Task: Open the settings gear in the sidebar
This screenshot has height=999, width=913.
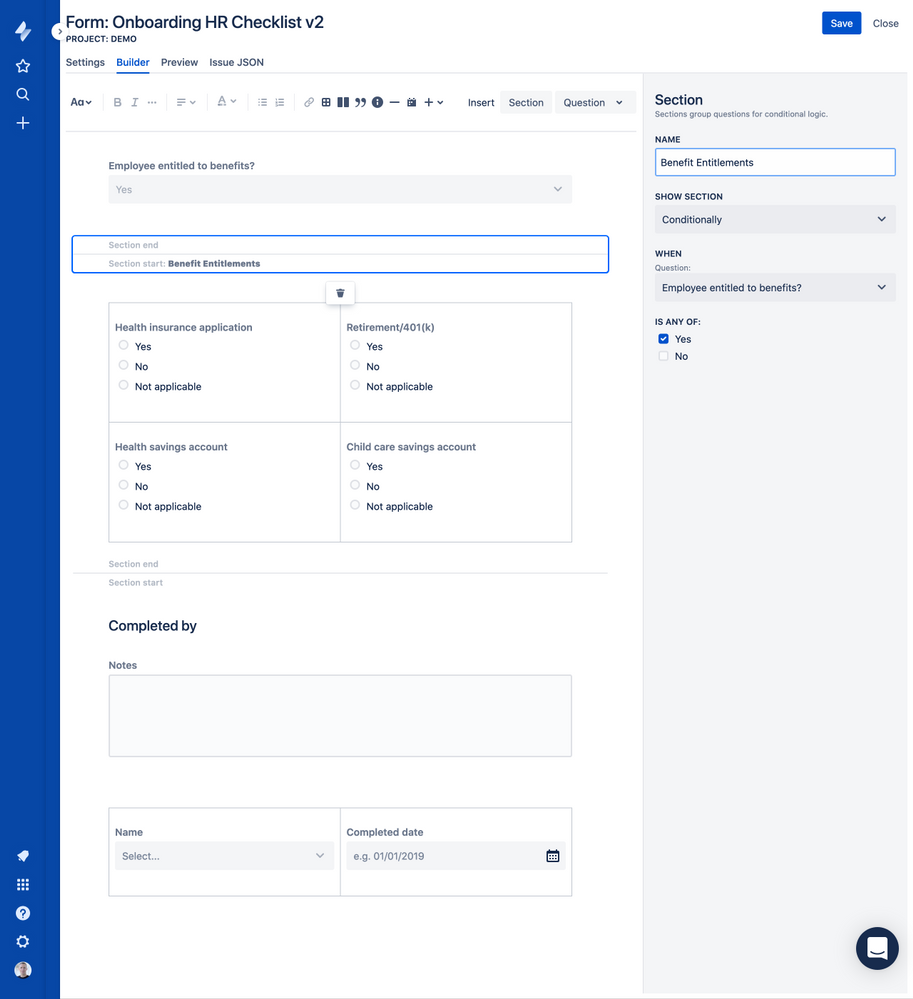Action: point(23,942)
